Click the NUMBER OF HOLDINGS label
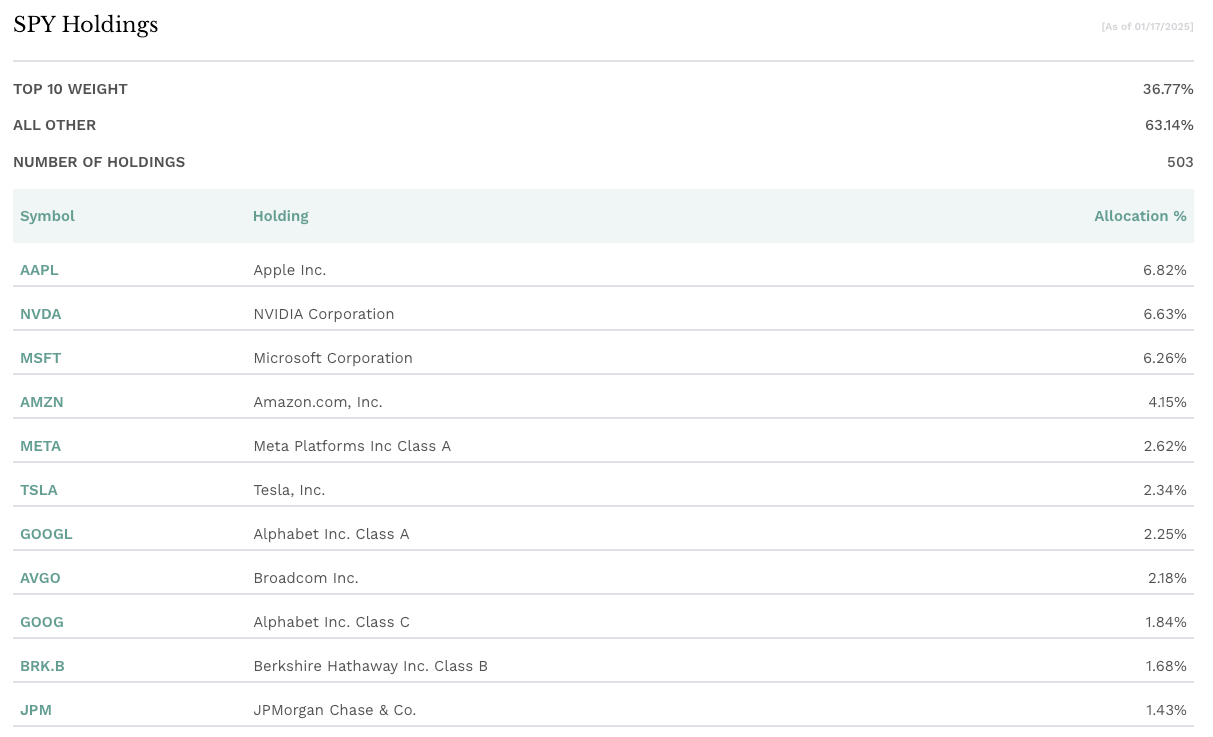The image size is (1213, 737). coord(99,162)
